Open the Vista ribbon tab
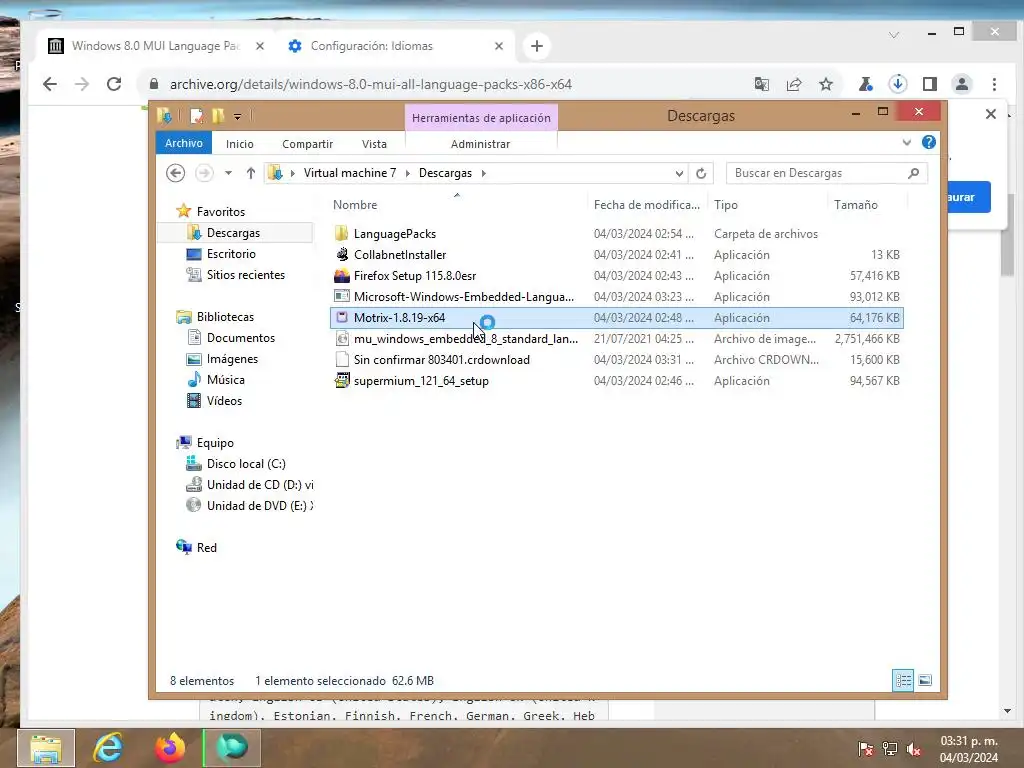The image size is (1024, 768). (374, 144)
